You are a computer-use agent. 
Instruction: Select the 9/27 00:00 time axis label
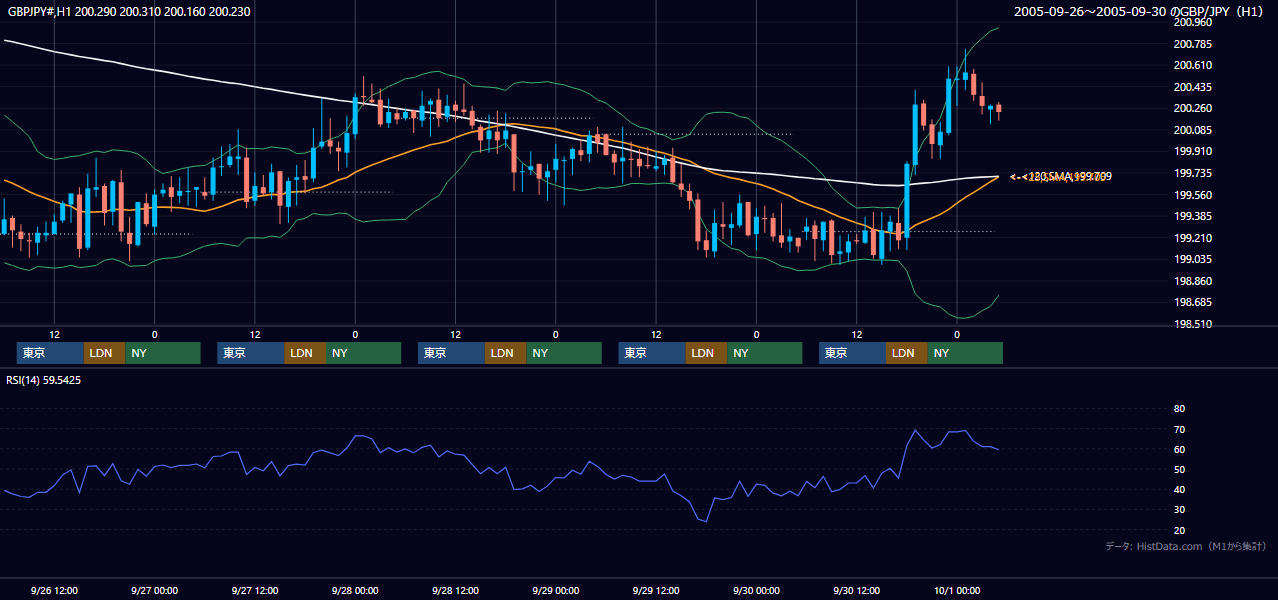(154, 591)
